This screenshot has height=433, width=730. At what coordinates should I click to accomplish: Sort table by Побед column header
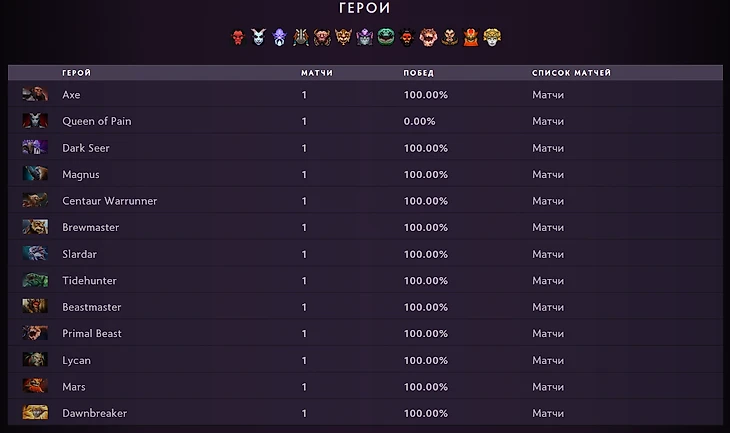tap(418, 73)
